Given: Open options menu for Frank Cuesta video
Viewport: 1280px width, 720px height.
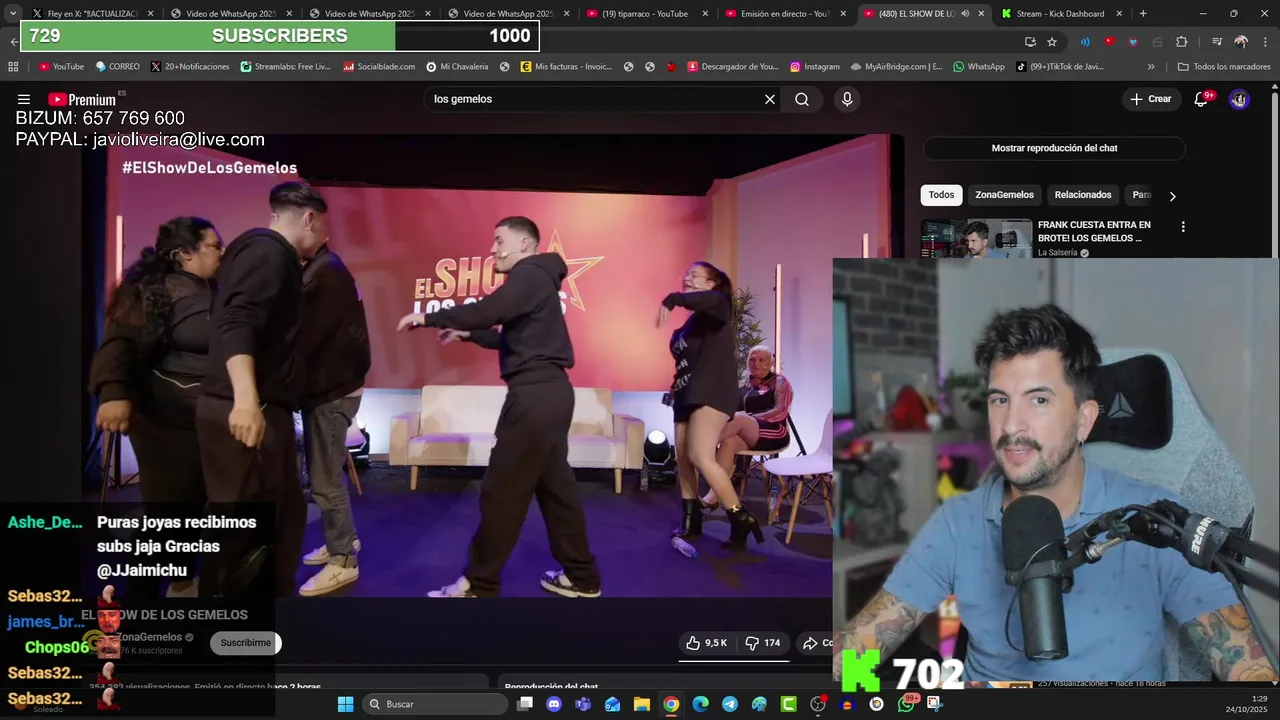Looking at the screenshot, I should (x=1183, y=227).
